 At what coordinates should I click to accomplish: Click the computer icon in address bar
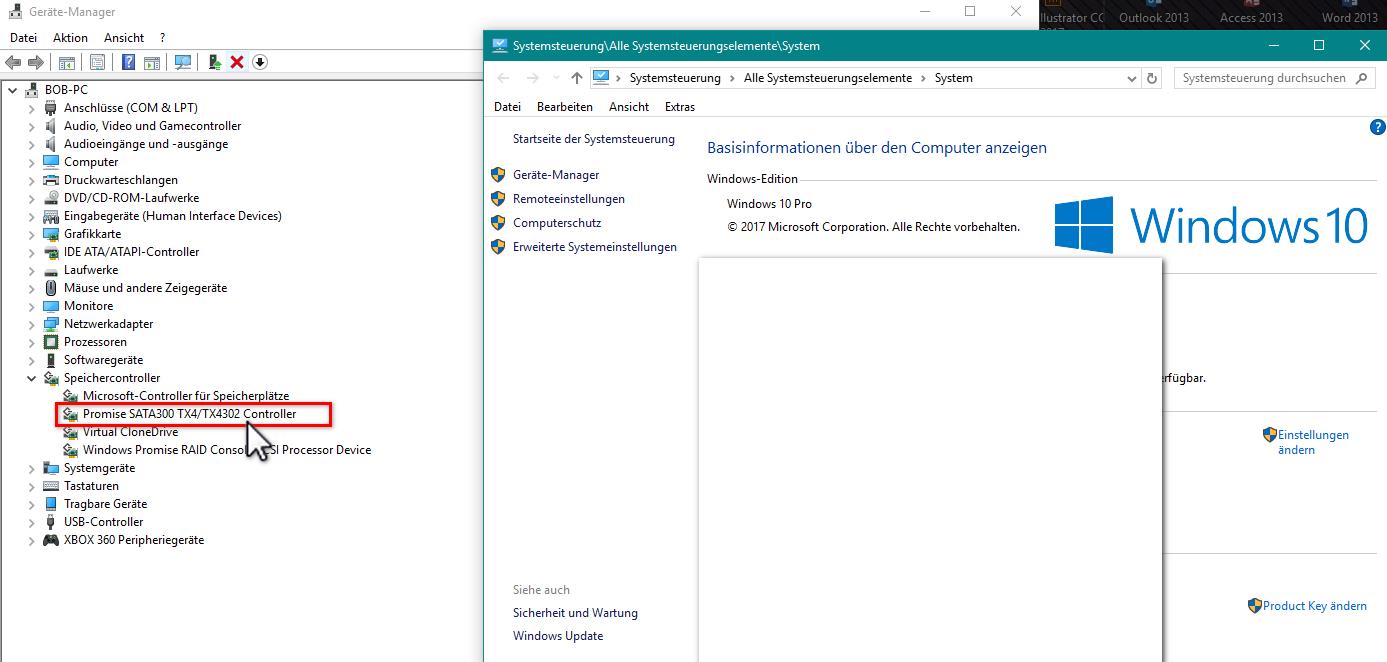tap(600, 78)
